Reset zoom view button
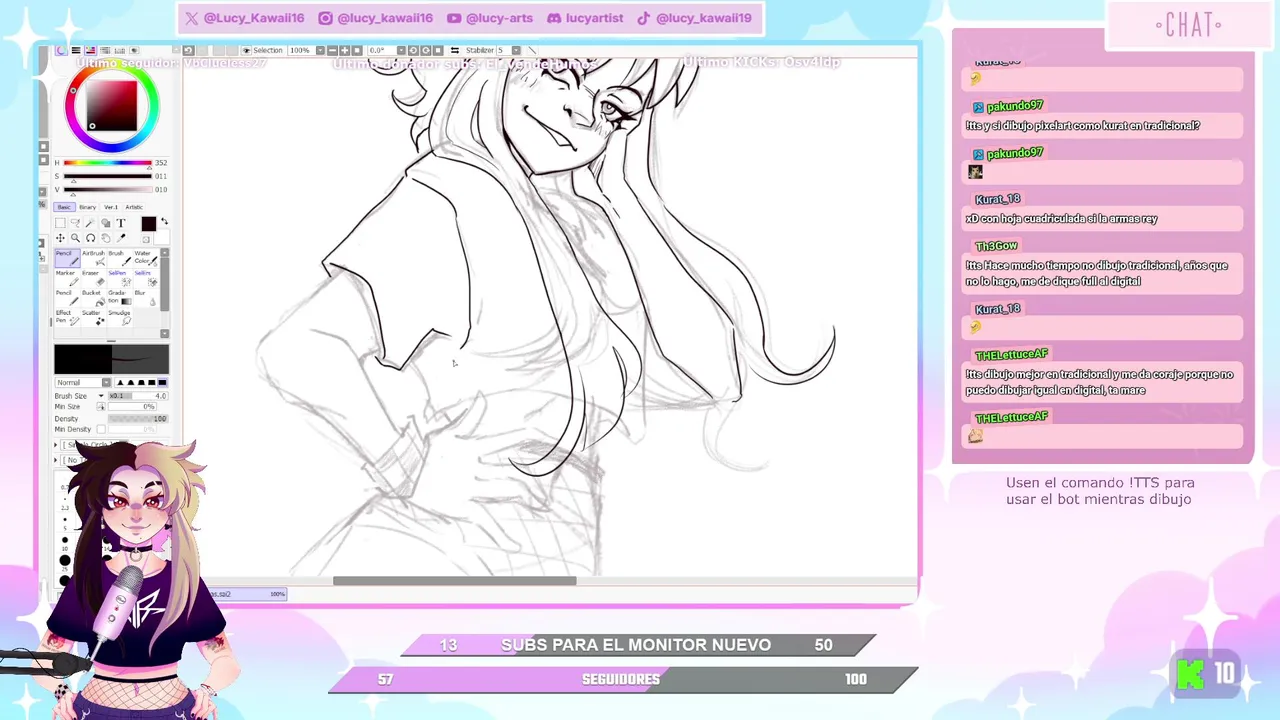The image size is (1280, 720). [357, 50]
